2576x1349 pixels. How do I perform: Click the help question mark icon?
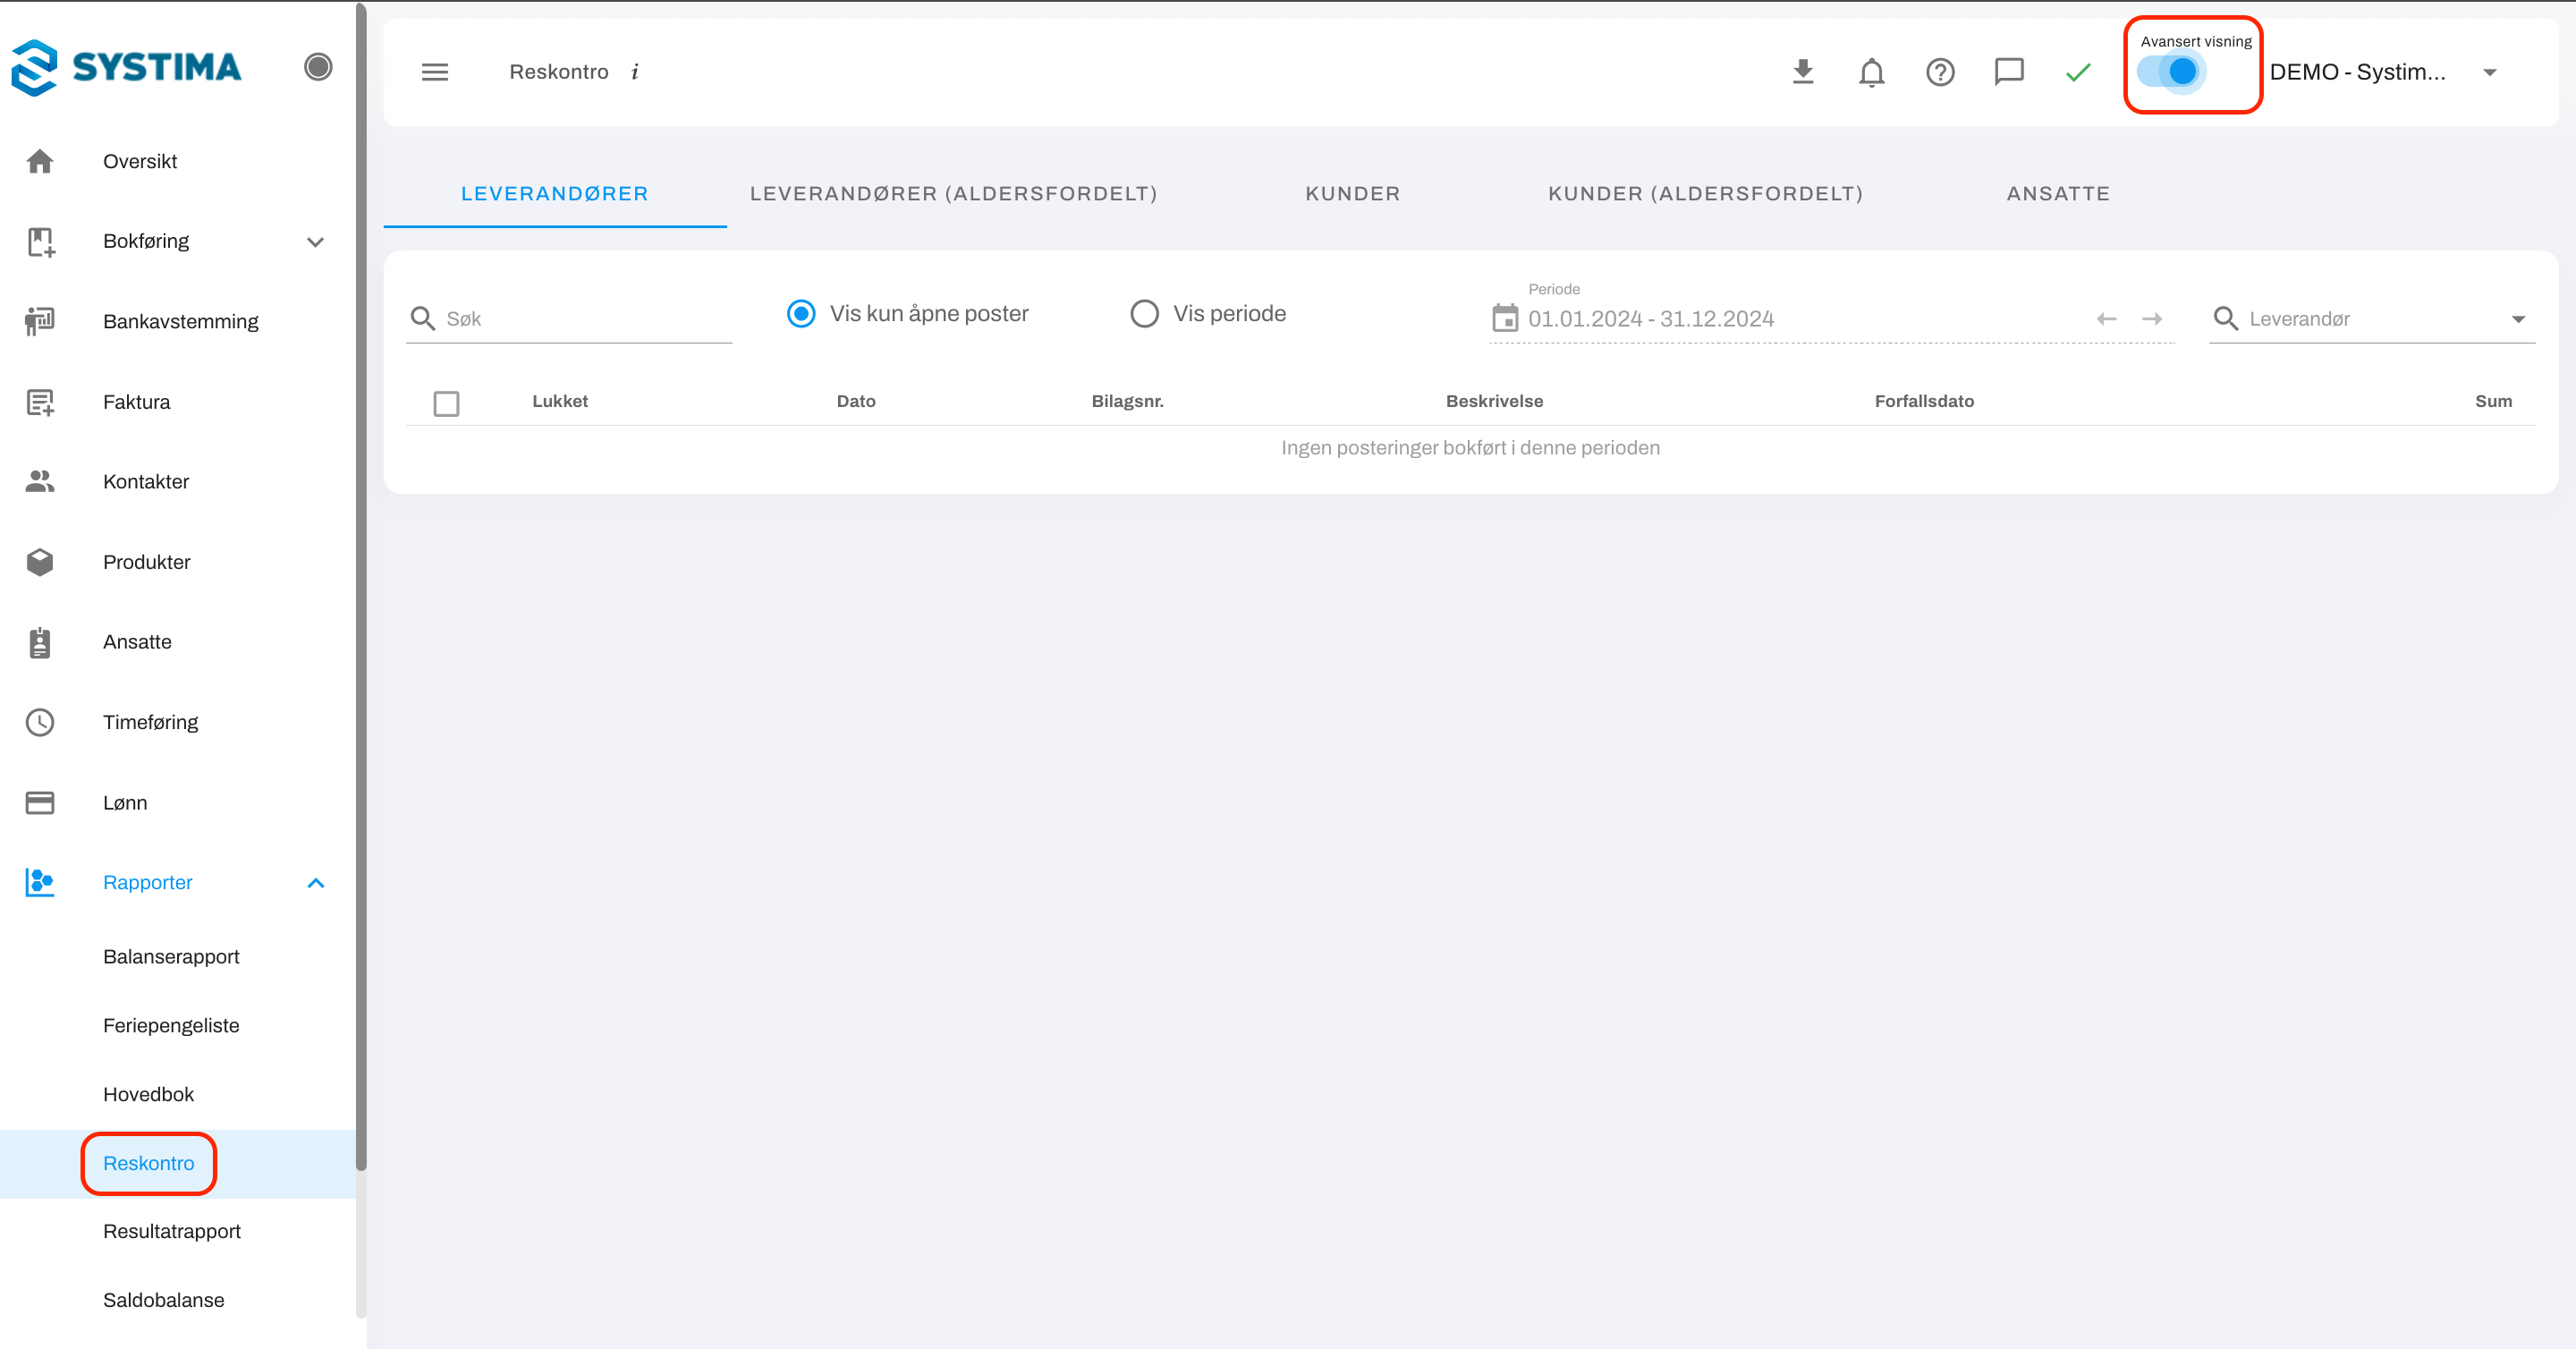click(x=1940, y=72)
